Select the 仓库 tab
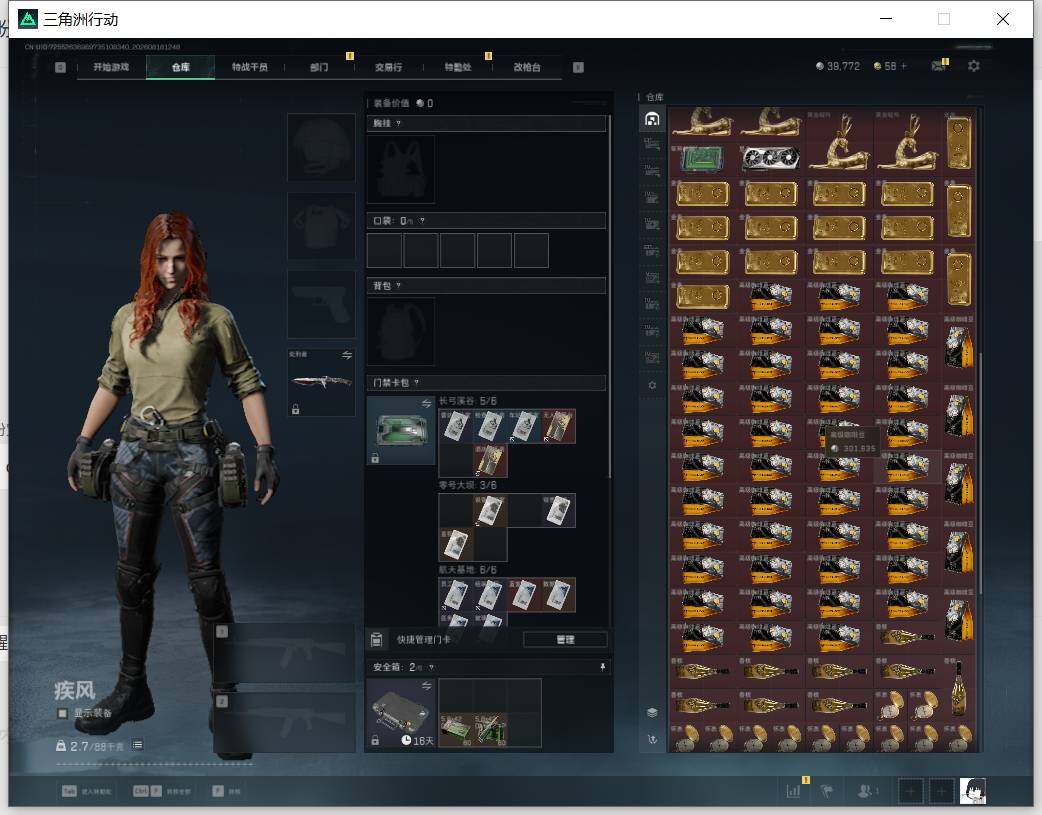1042x815 pixels. 181,67
